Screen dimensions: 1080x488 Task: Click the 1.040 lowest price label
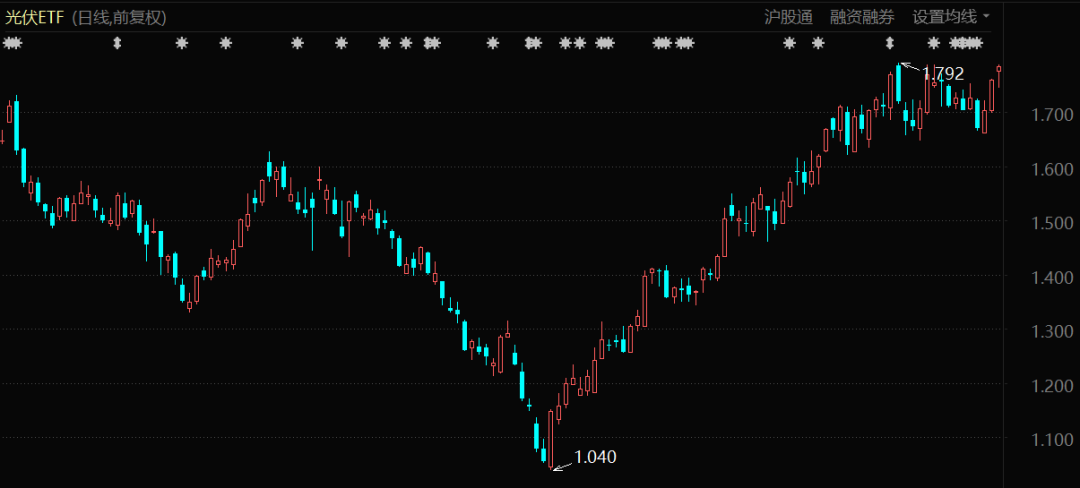click(595, 457)
